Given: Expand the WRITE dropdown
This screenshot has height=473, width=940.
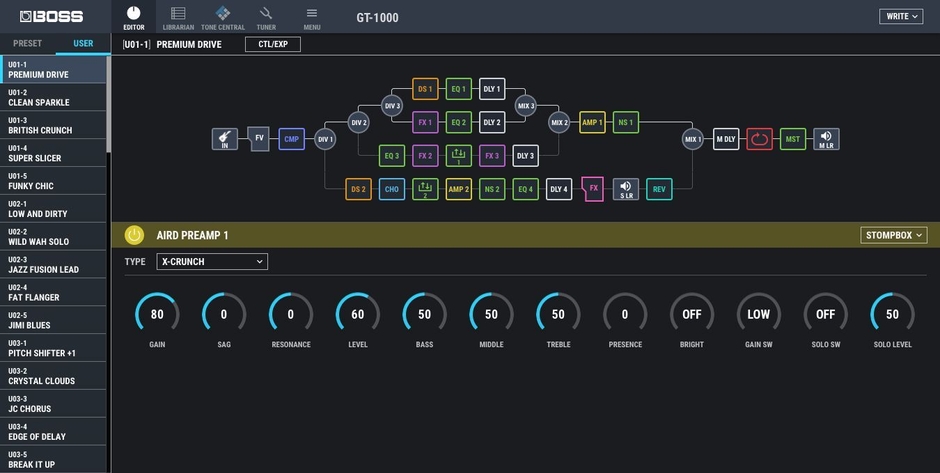Looking at the screenshot, I should point(901,16).
